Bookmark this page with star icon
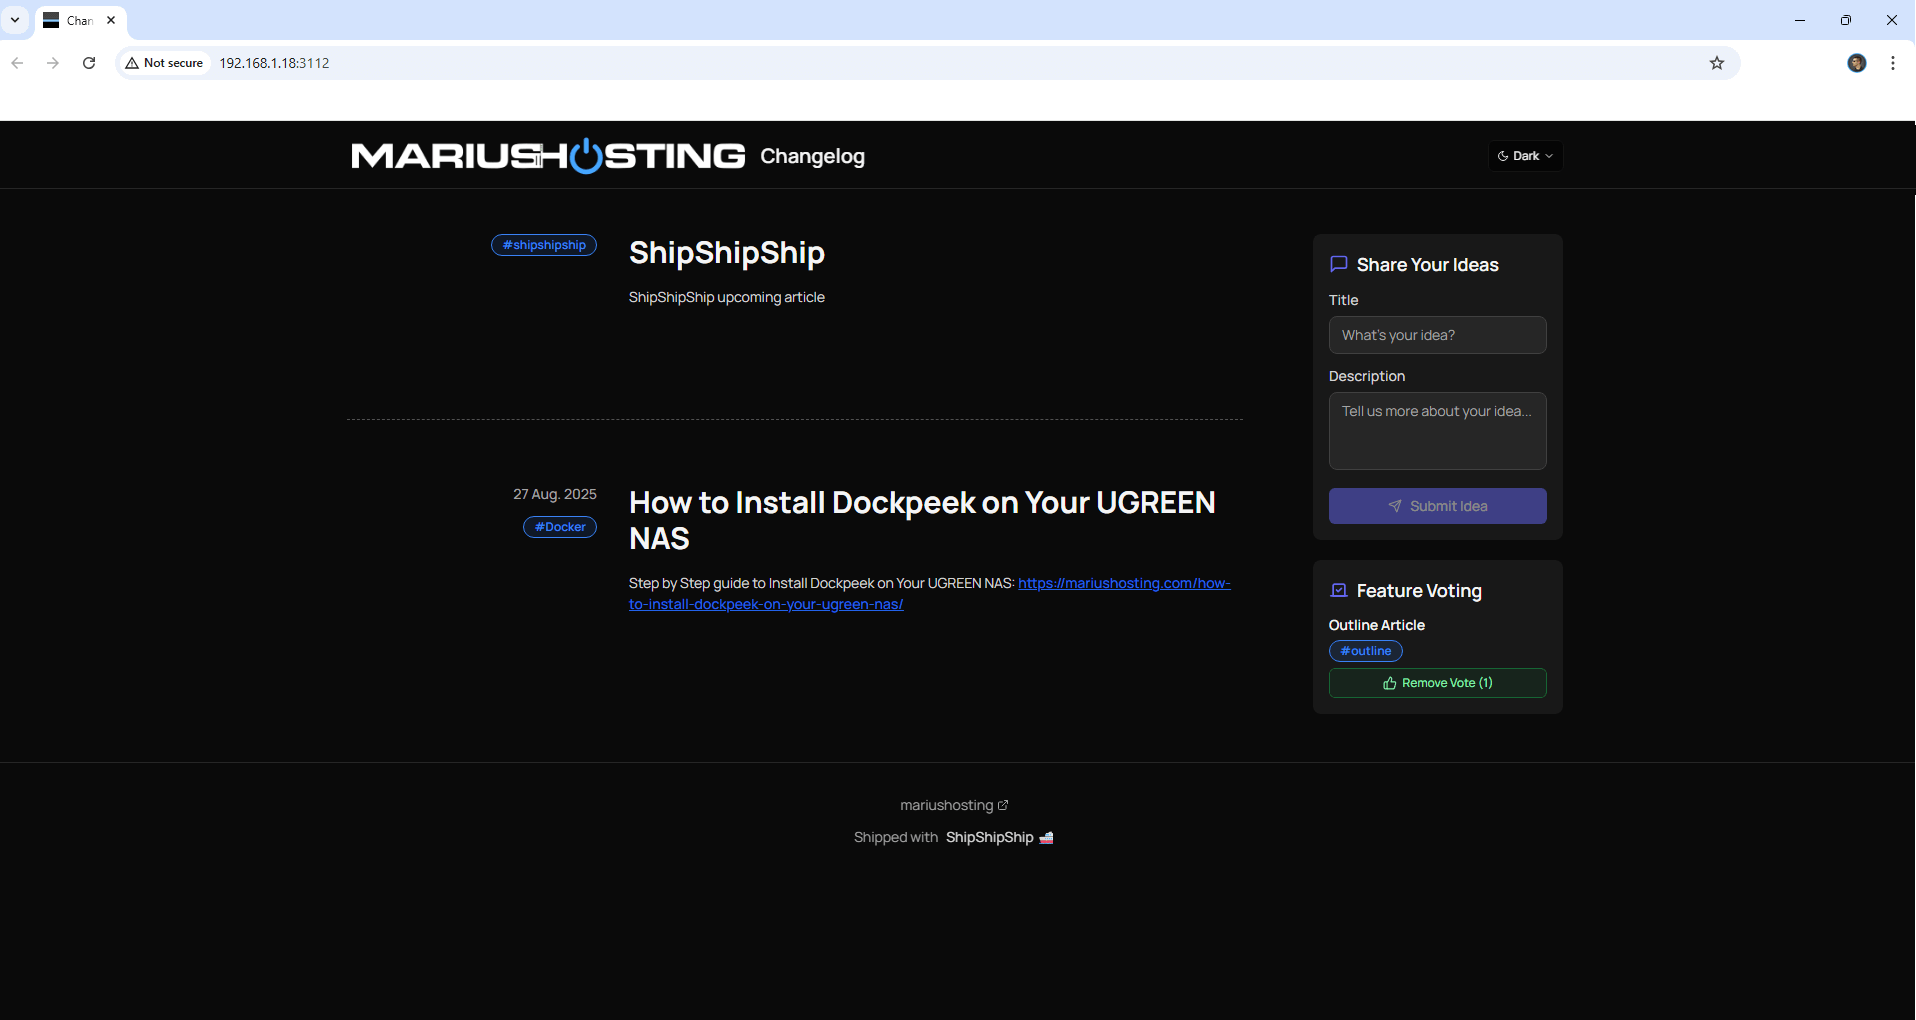The image size is (1916, 1020). [1717, 63]
